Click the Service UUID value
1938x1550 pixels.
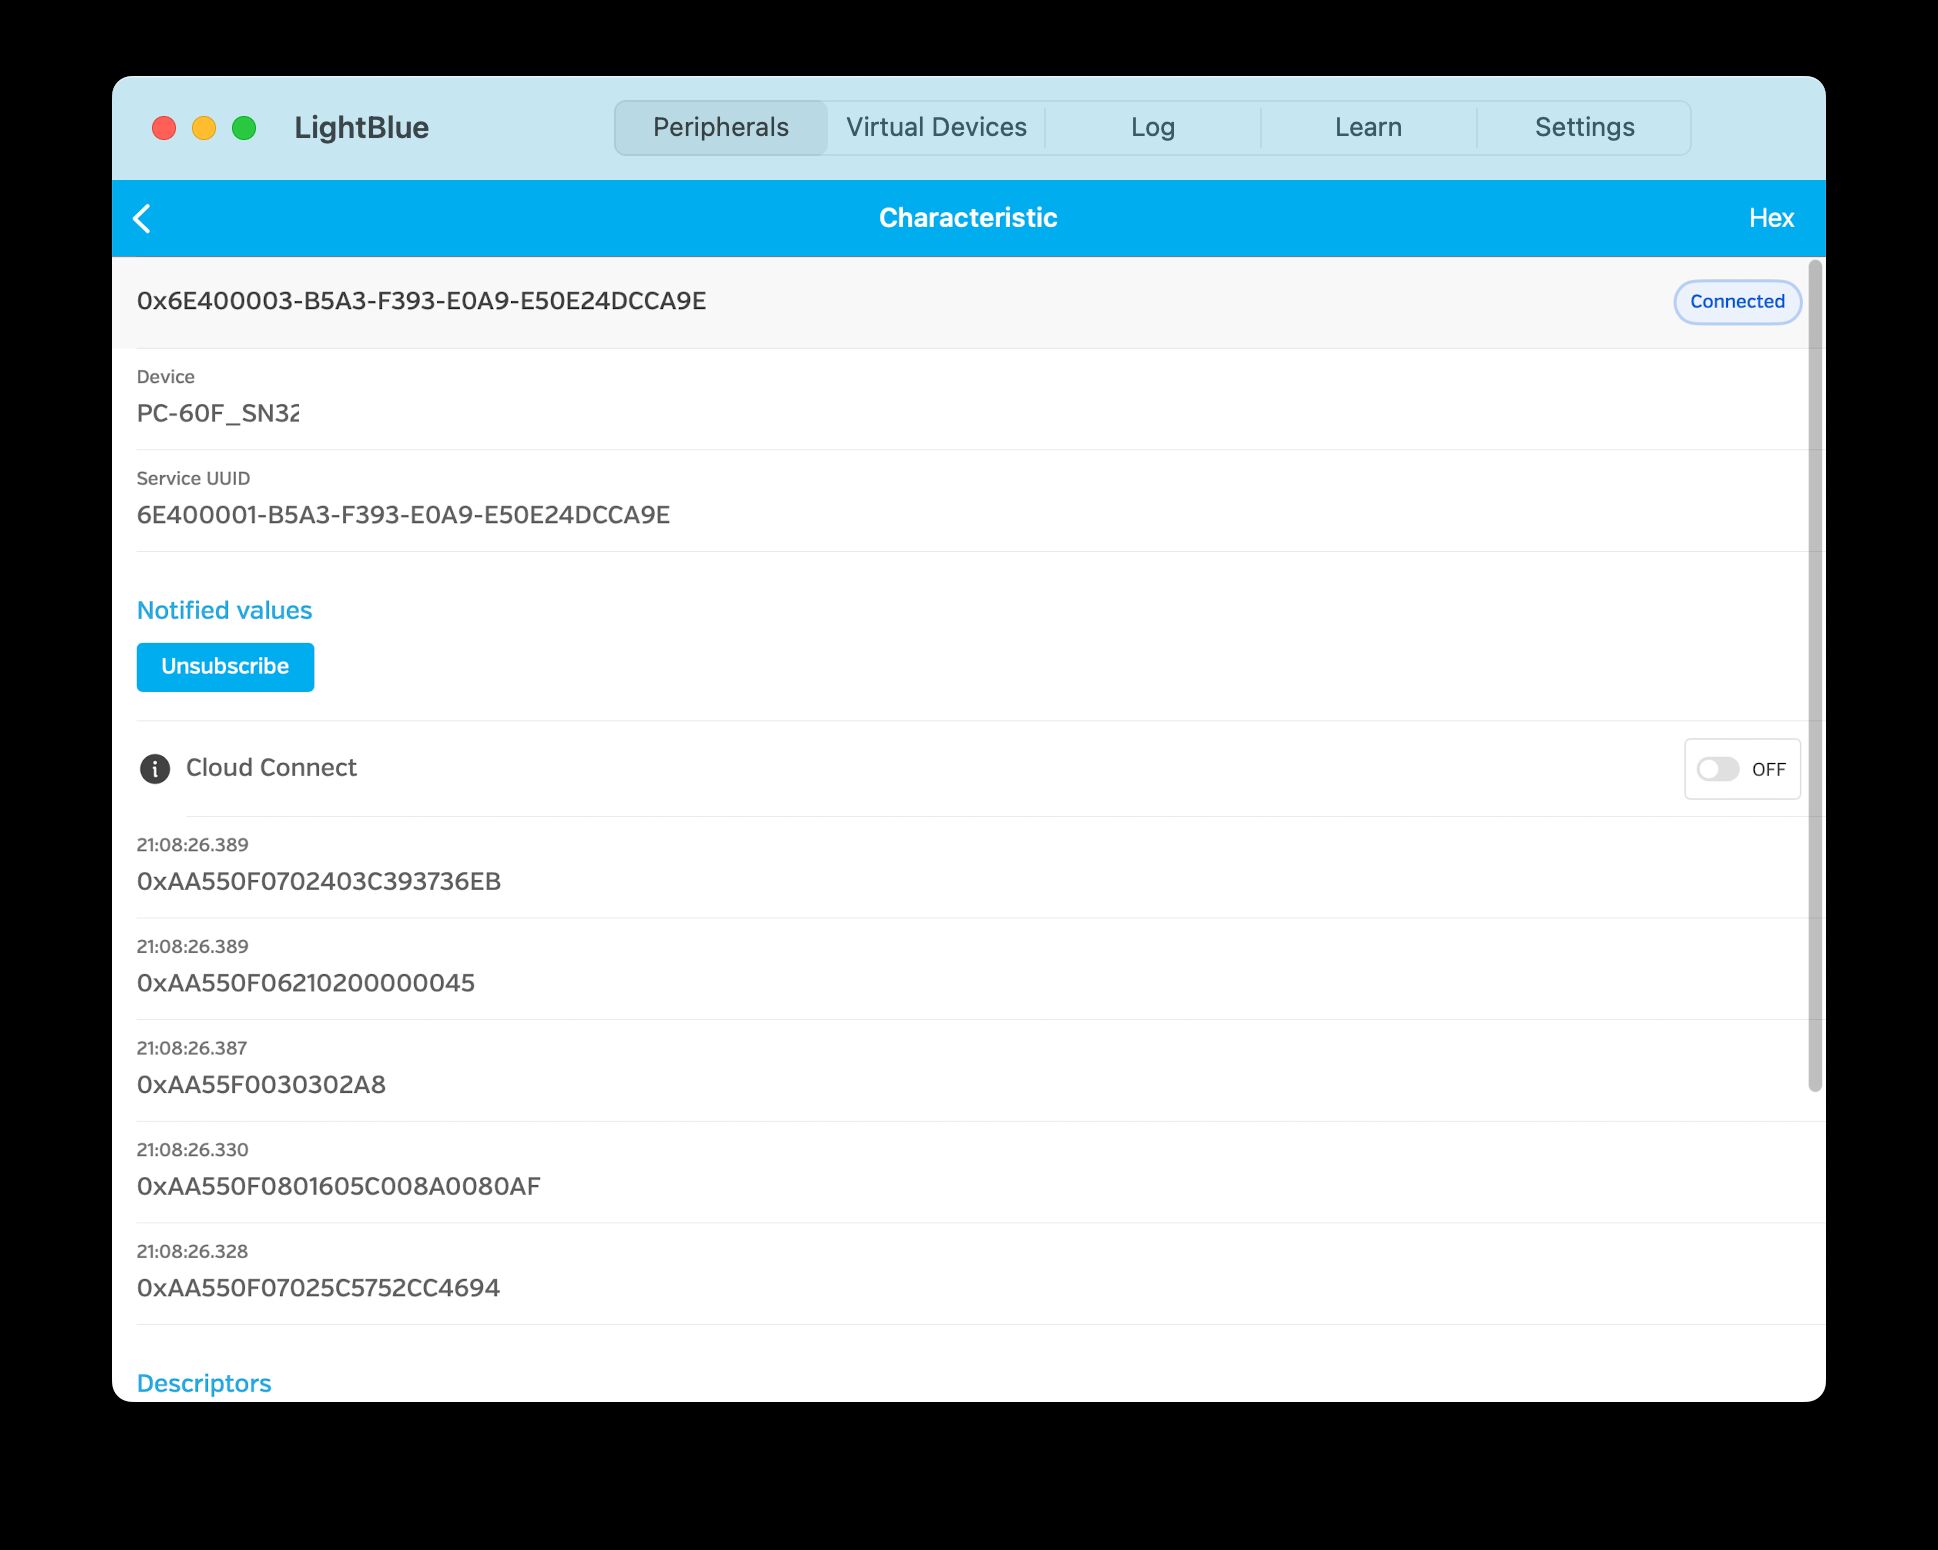[403, 515]
